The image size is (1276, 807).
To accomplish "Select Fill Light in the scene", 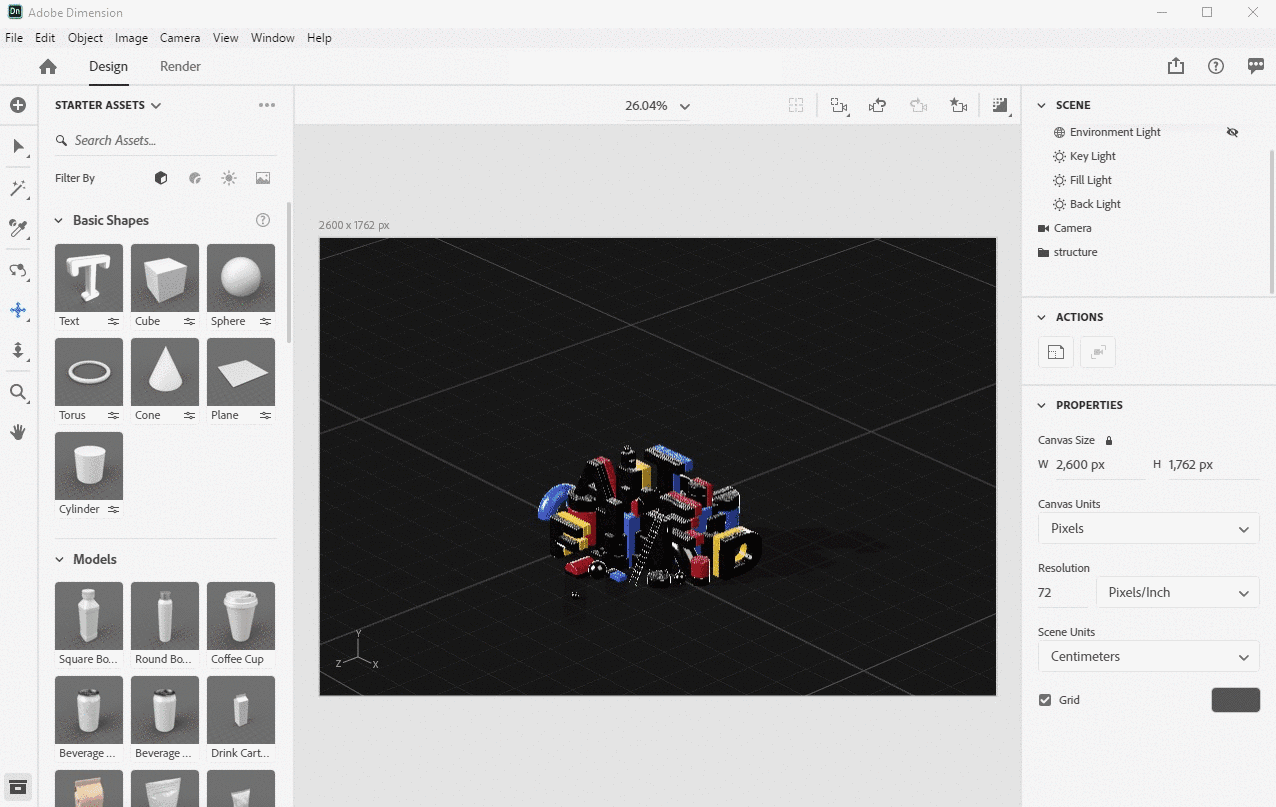I will pos(1090,180).
